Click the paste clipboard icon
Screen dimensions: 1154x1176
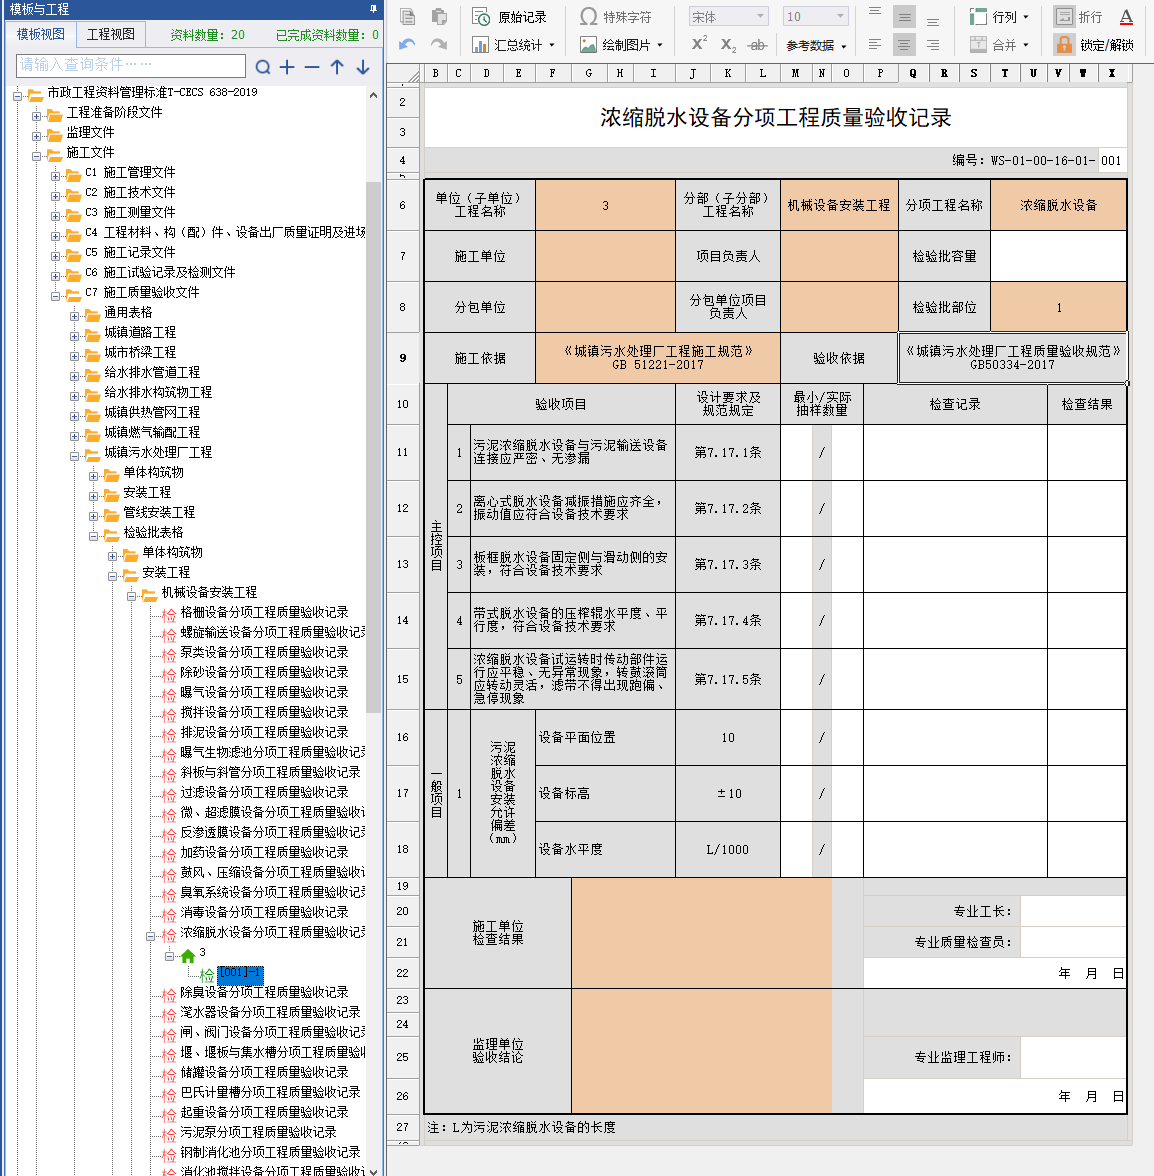click(439, 16)
